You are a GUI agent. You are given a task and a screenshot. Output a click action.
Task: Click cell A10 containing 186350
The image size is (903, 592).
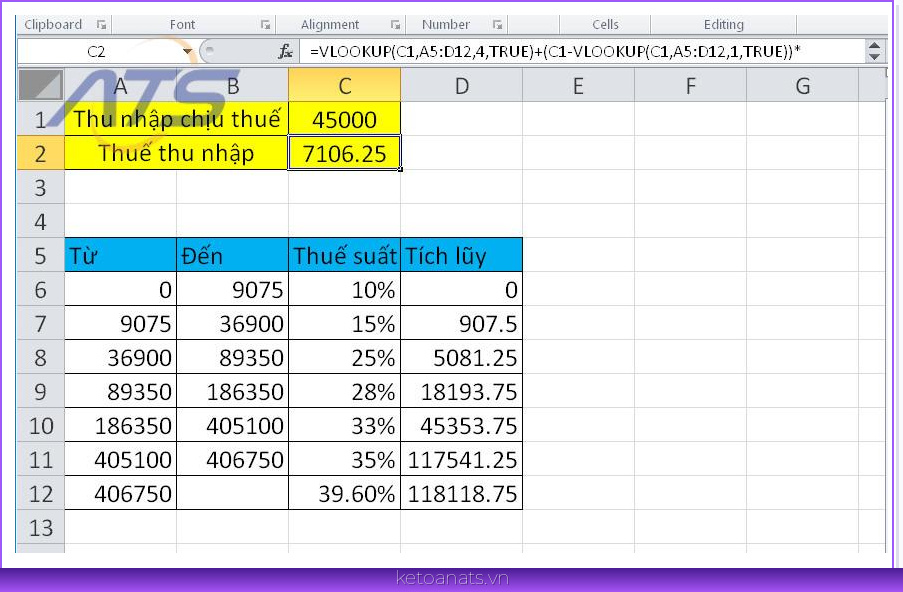(120, 425)
